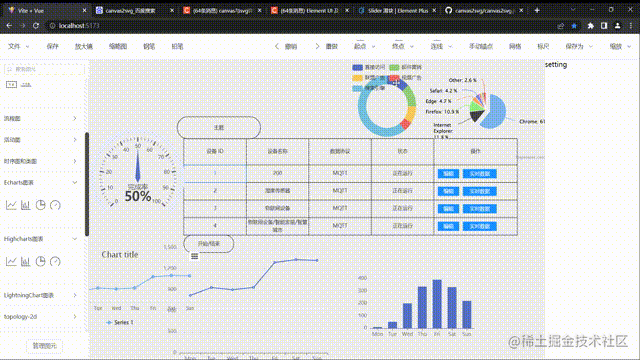
Task: Toggle 手动锚点 manual anchor in toolbar
Action: [481, 46]
